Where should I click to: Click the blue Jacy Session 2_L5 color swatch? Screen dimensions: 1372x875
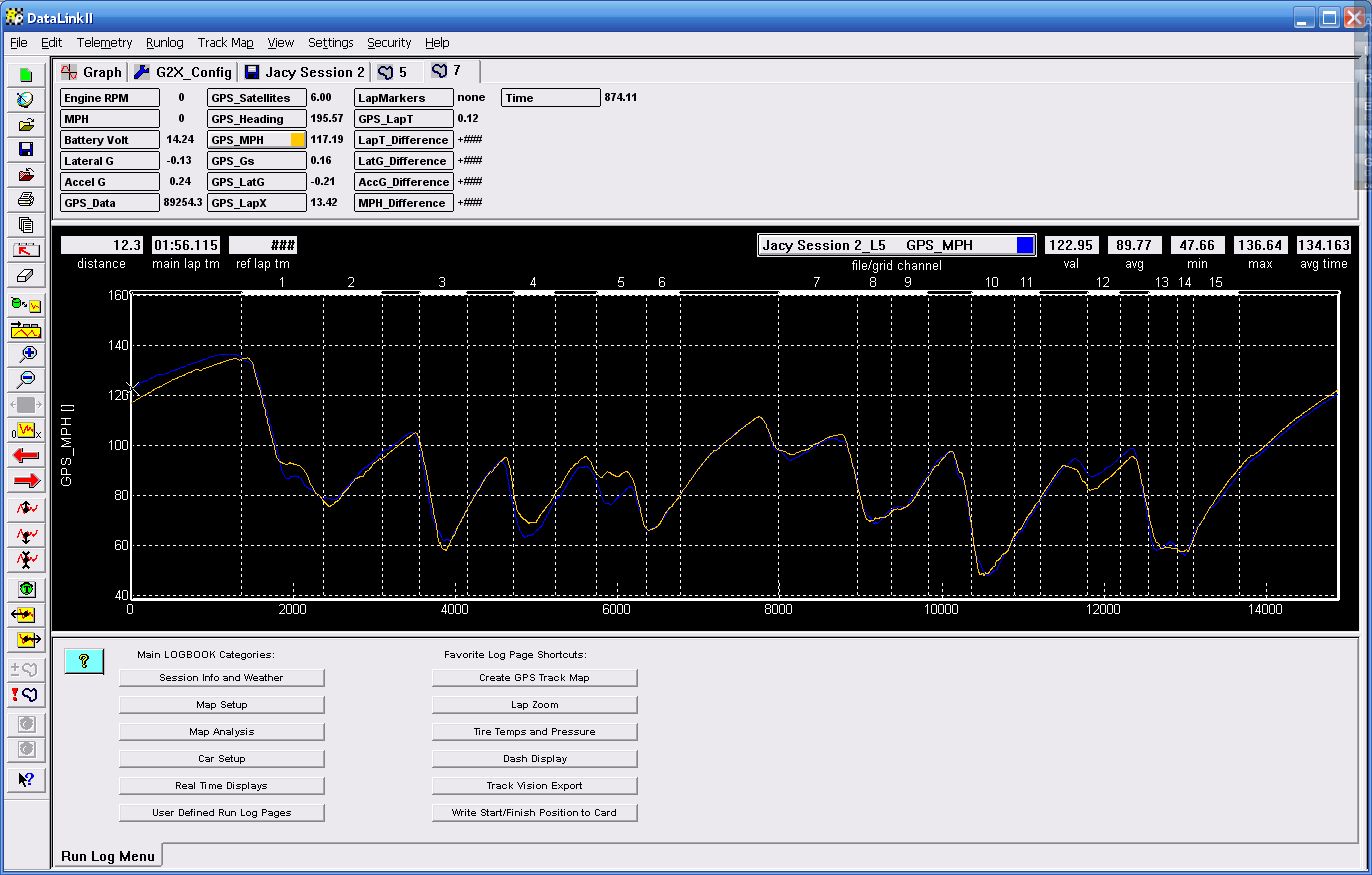tap(1024, 245)
